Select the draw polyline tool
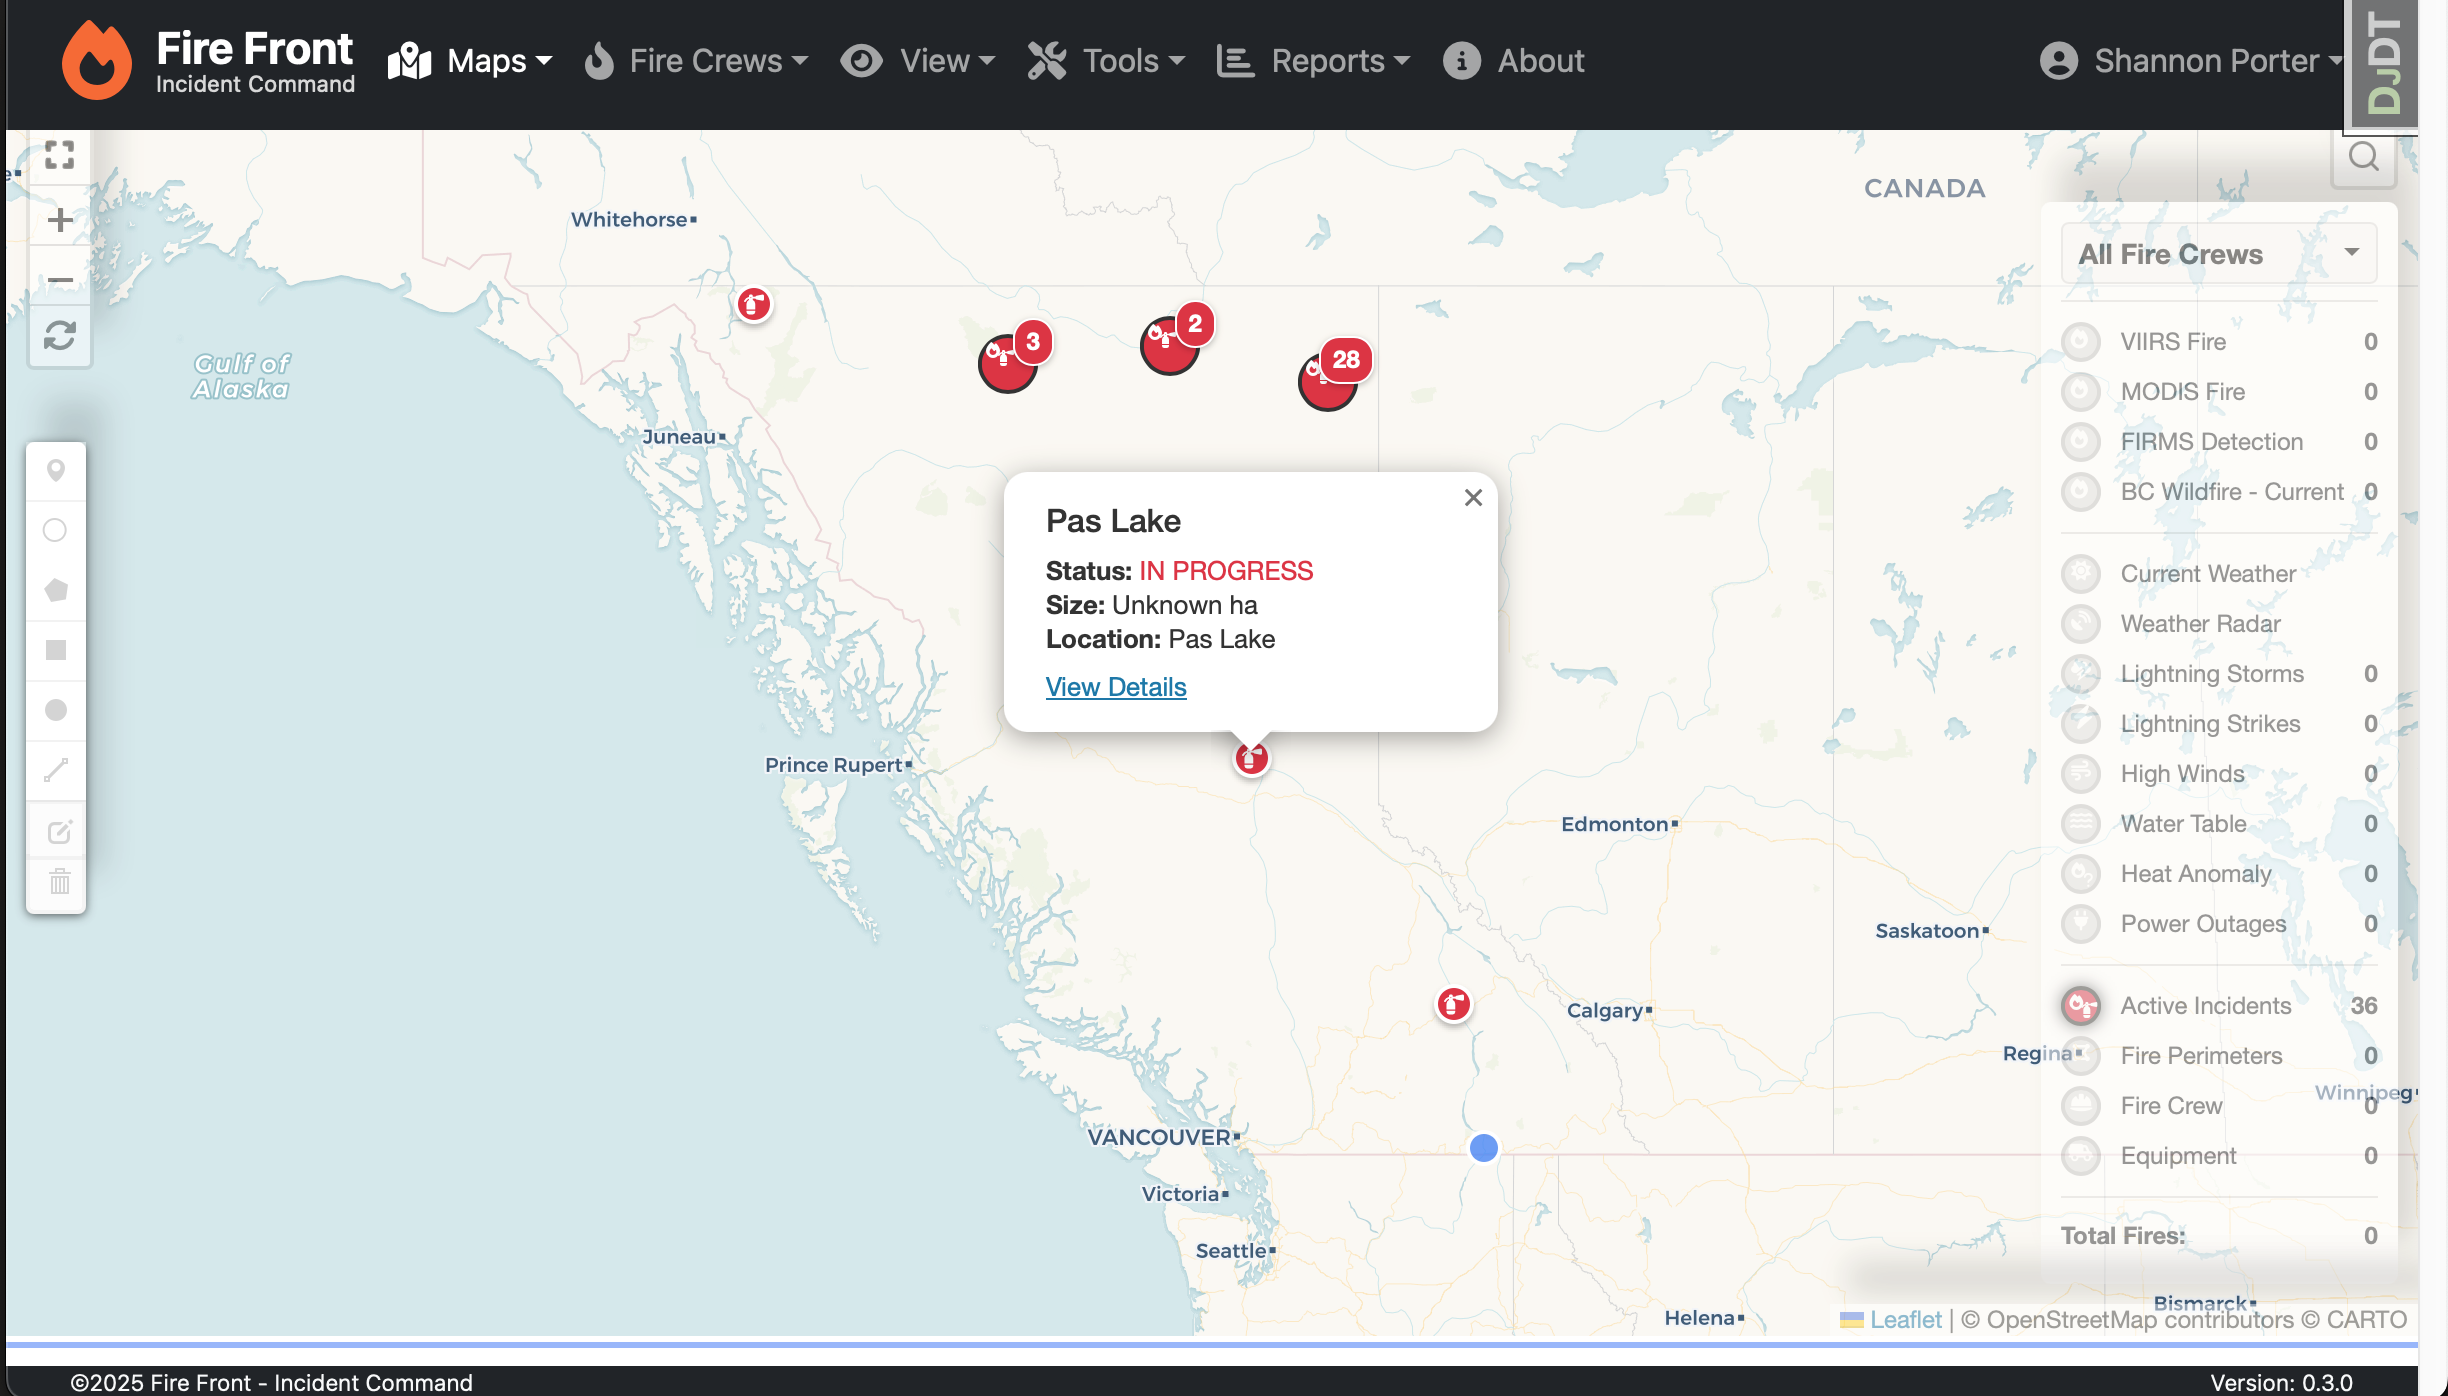Screen dimensions: 2448x1396 pos(56,770)
